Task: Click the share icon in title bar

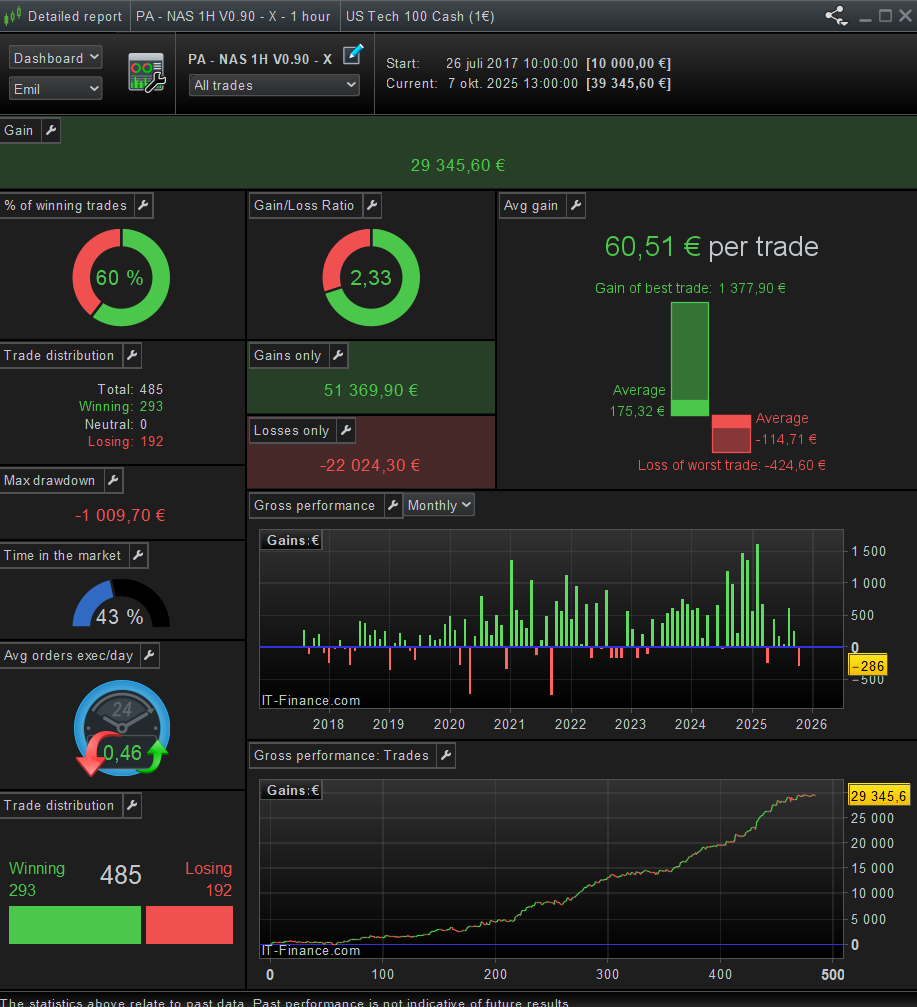Action: click(835, 16)
